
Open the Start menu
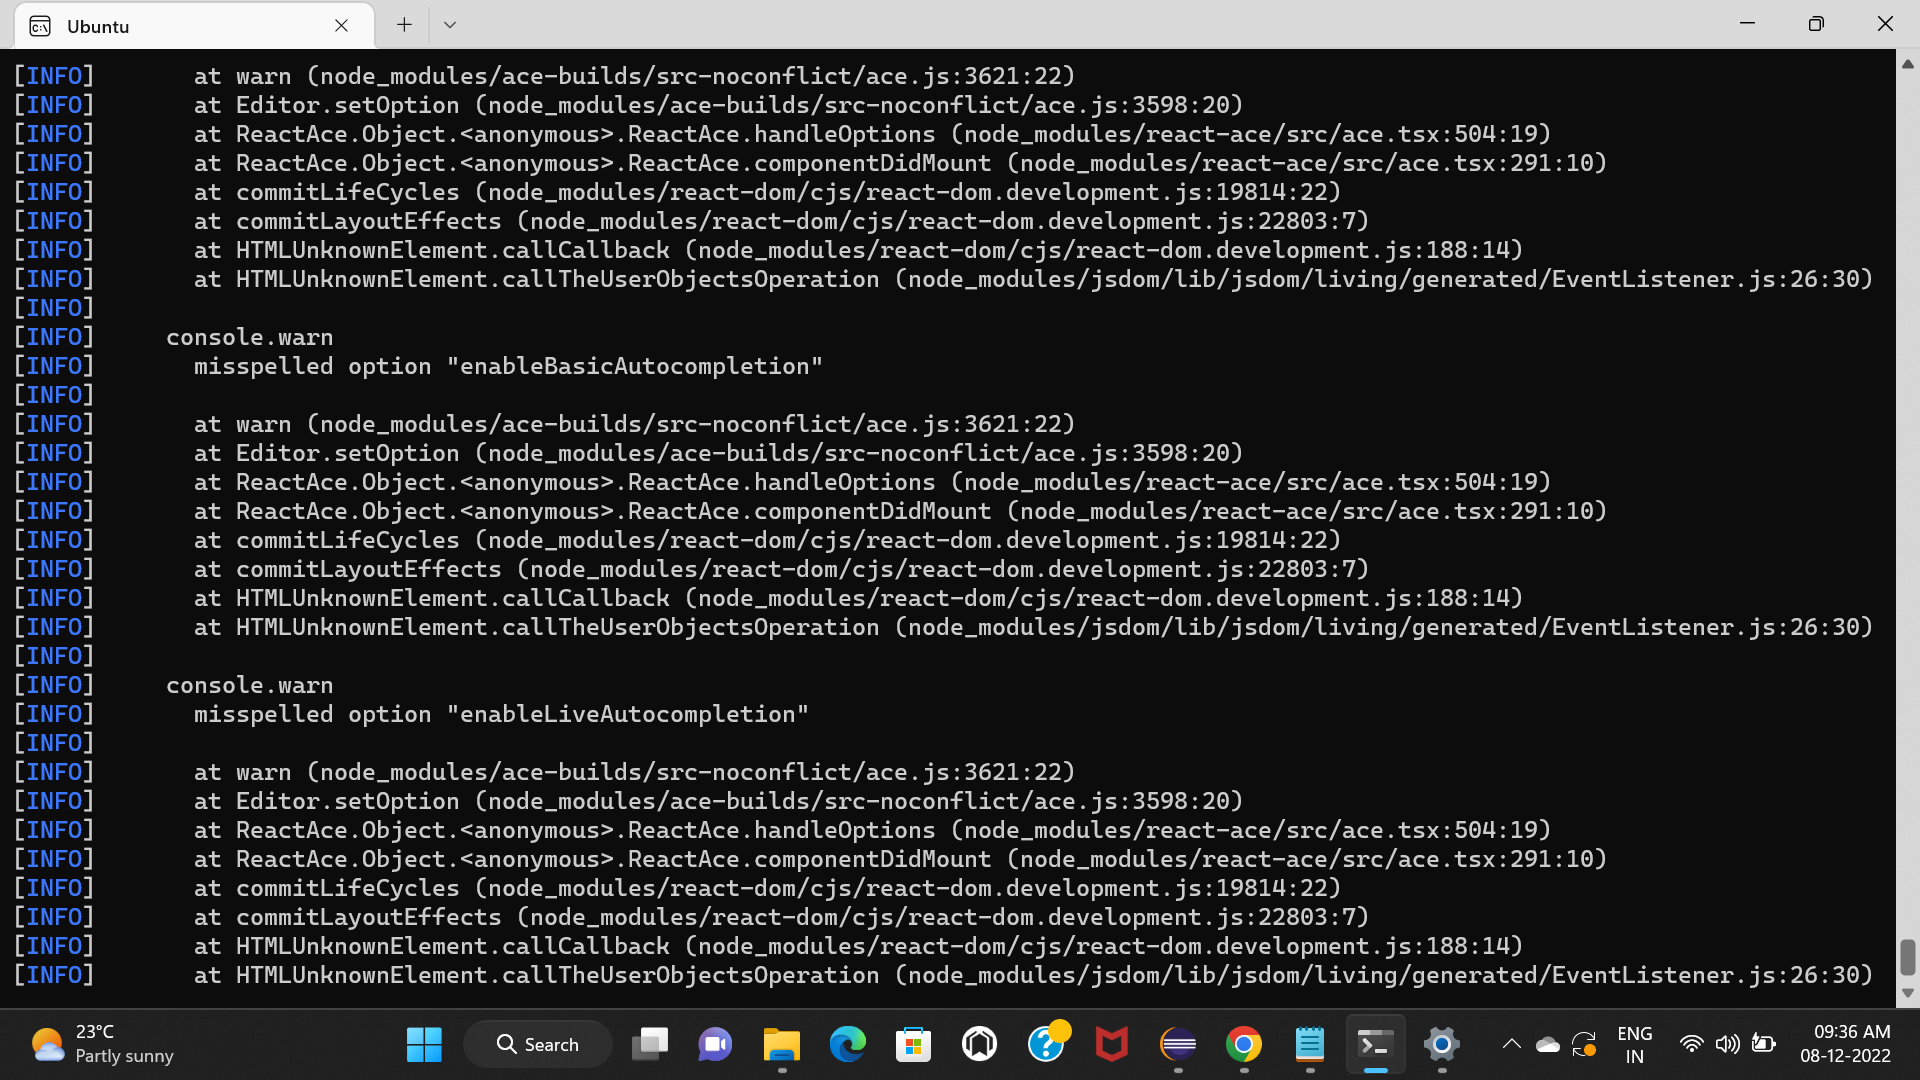(x=424, y=1044)
